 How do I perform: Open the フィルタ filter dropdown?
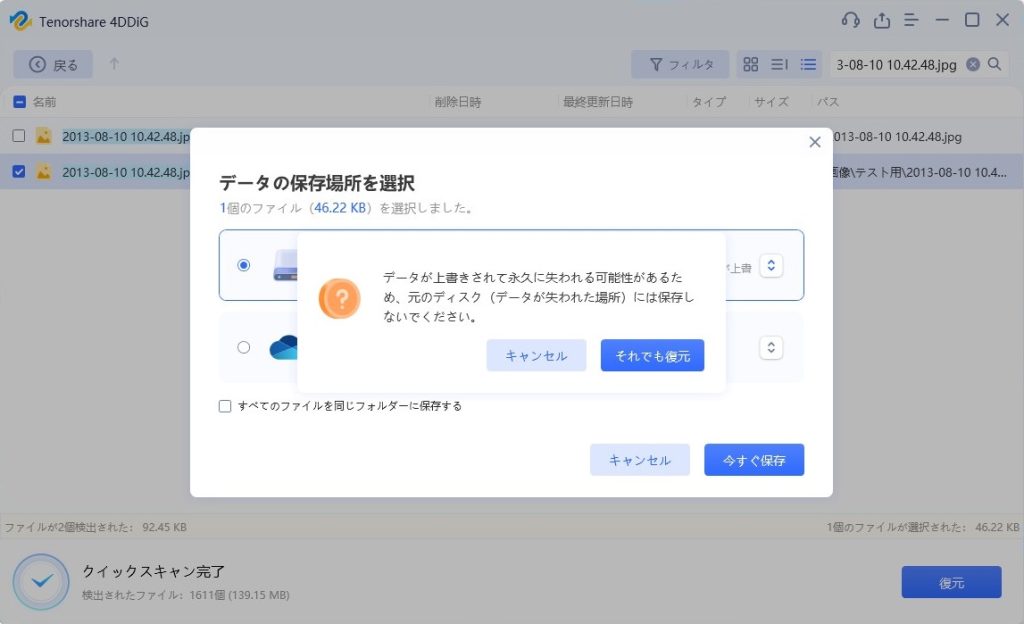680,64
